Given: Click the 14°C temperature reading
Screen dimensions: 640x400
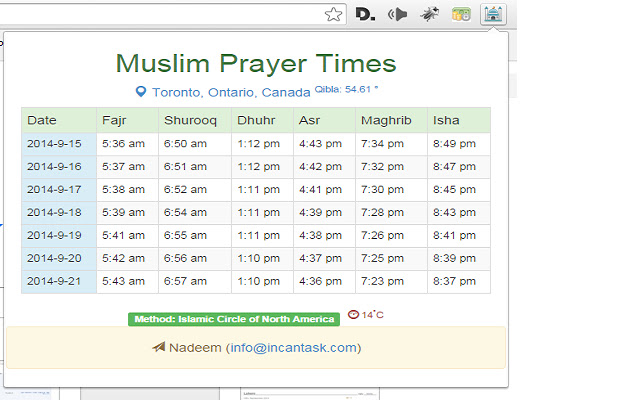Looking at the screenshot, I should pyautogui.click(x=372, y=315).
